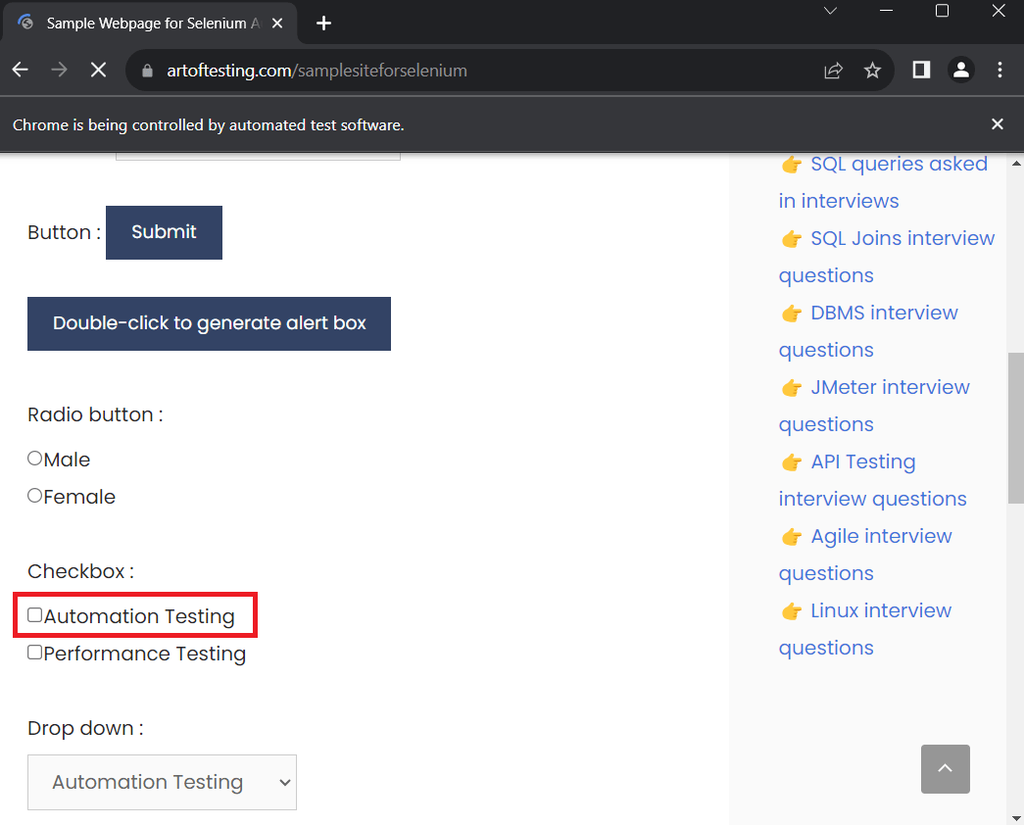Check the Performance Testing checkbox
1024x825 pixels.
pos(35,653)
